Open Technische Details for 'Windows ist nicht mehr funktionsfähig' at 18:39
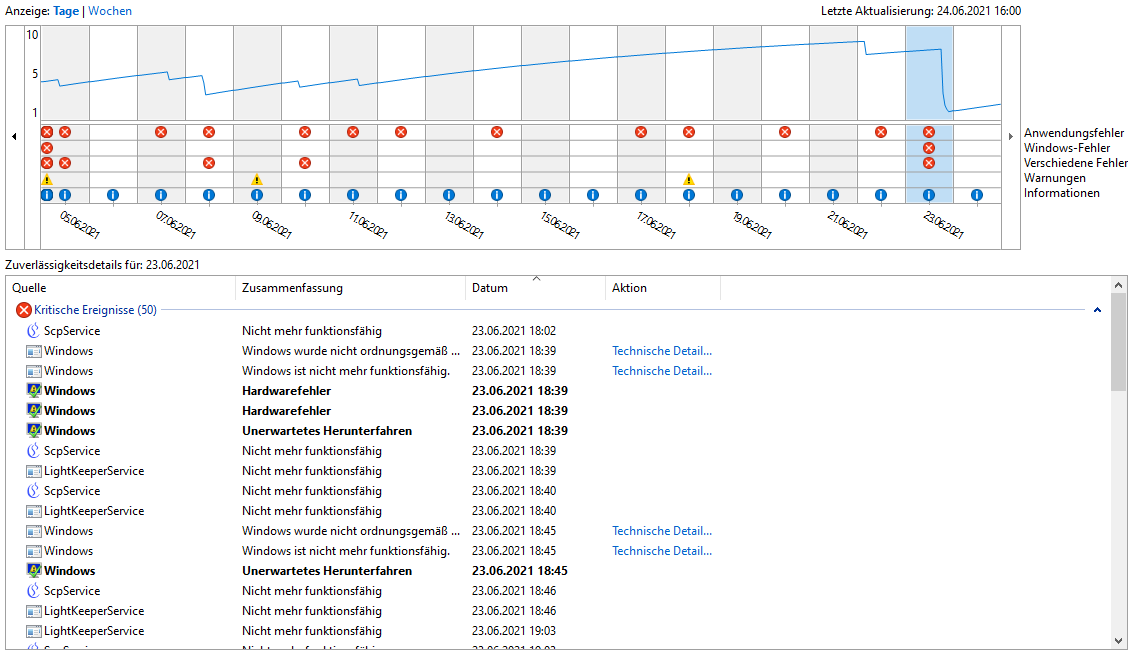 tap(662, 371)
